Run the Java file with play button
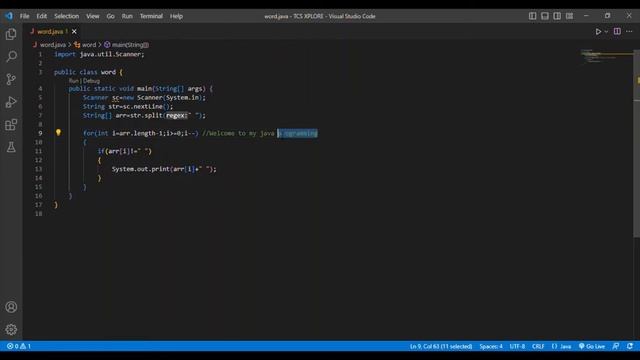Image resolution: width=640 pixels, height=360 pixels. click(598, 31)
